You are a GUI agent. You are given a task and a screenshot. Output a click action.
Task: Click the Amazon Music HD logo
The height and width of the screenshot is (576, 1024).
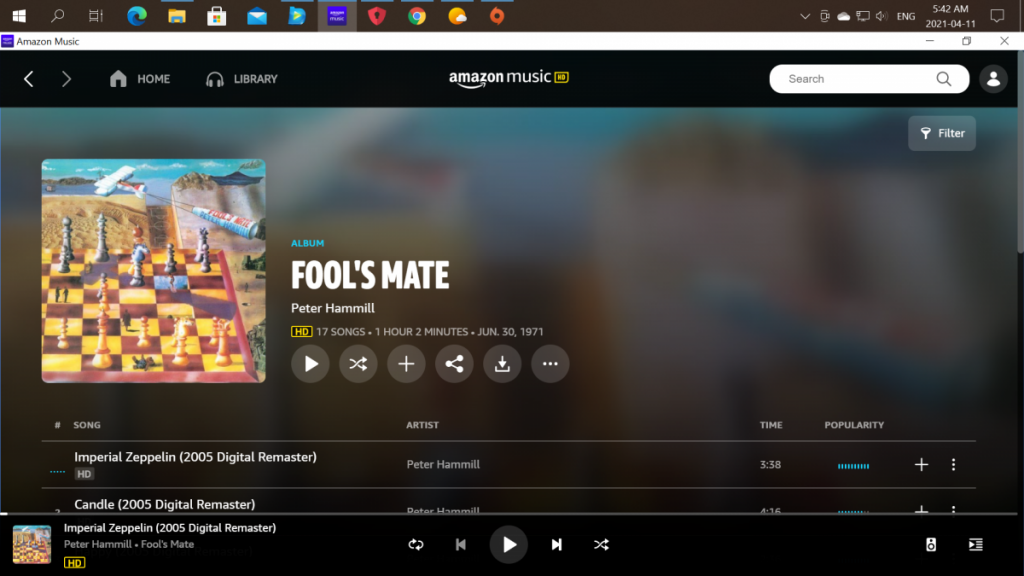[509, 78]
